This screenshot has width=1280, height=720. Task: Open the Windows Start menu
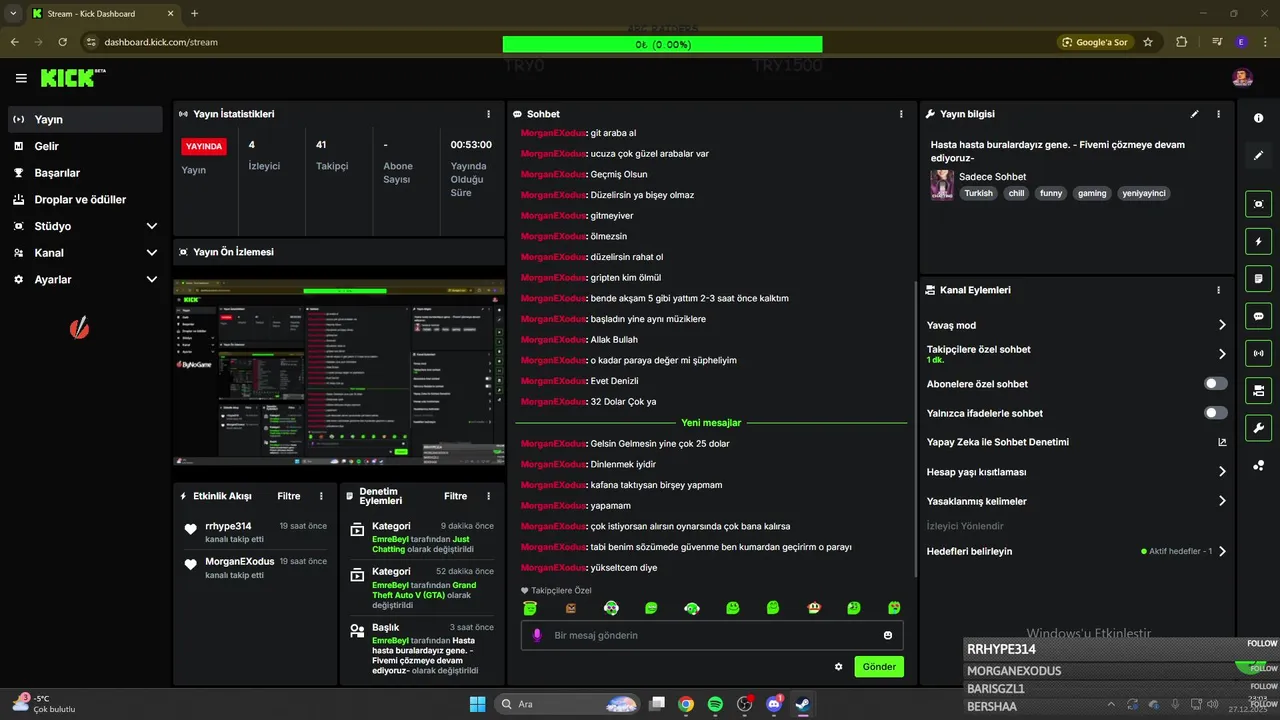click(x=477, y=704)
